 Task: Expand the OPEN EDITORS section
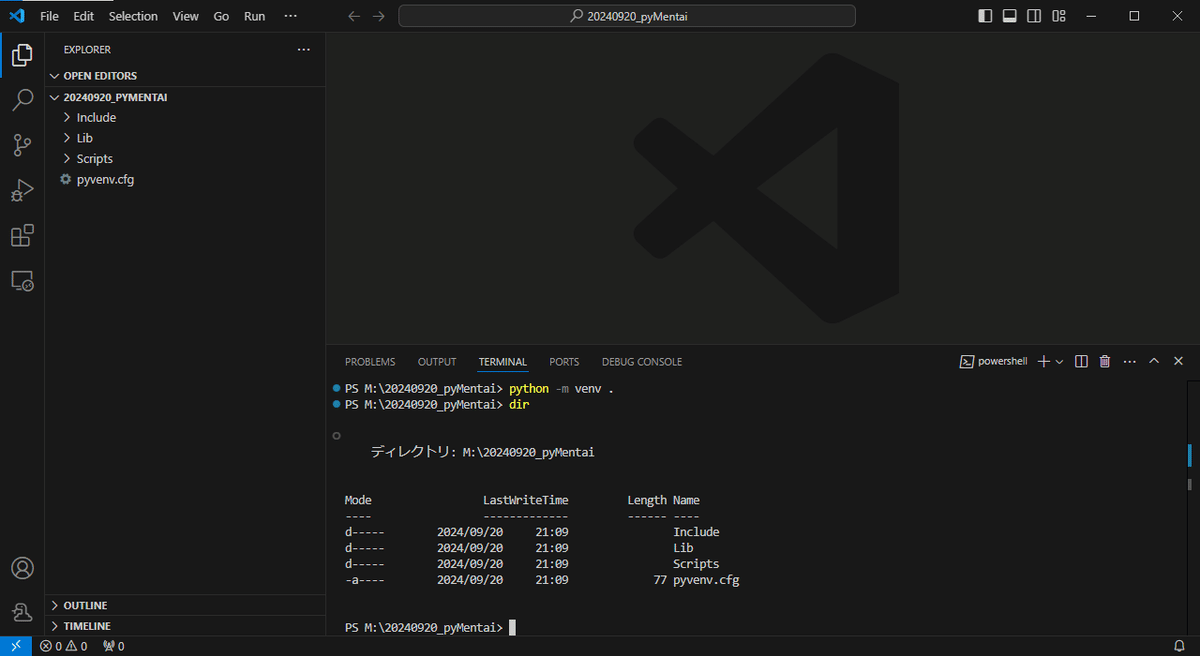click(x=185, y=76)
